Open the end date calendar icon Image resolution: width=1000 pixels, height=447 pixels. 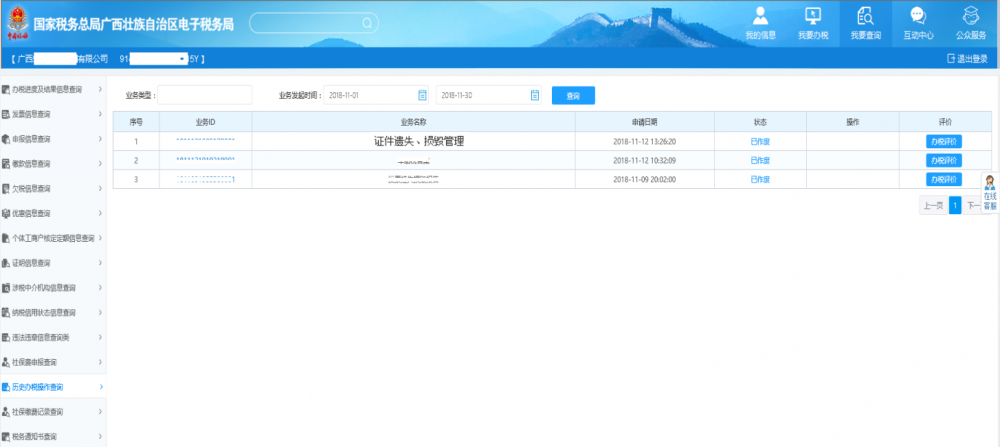pos(534,95)
